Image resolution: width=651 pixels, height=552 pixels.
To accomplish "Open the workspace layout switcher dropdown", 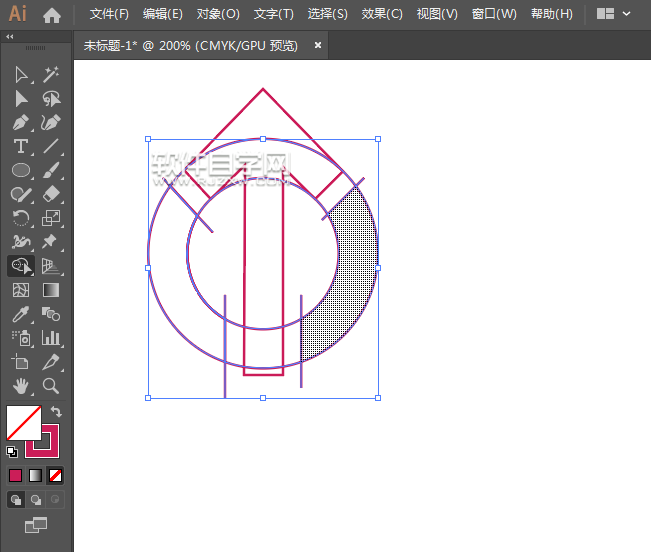I will (613, 14).
